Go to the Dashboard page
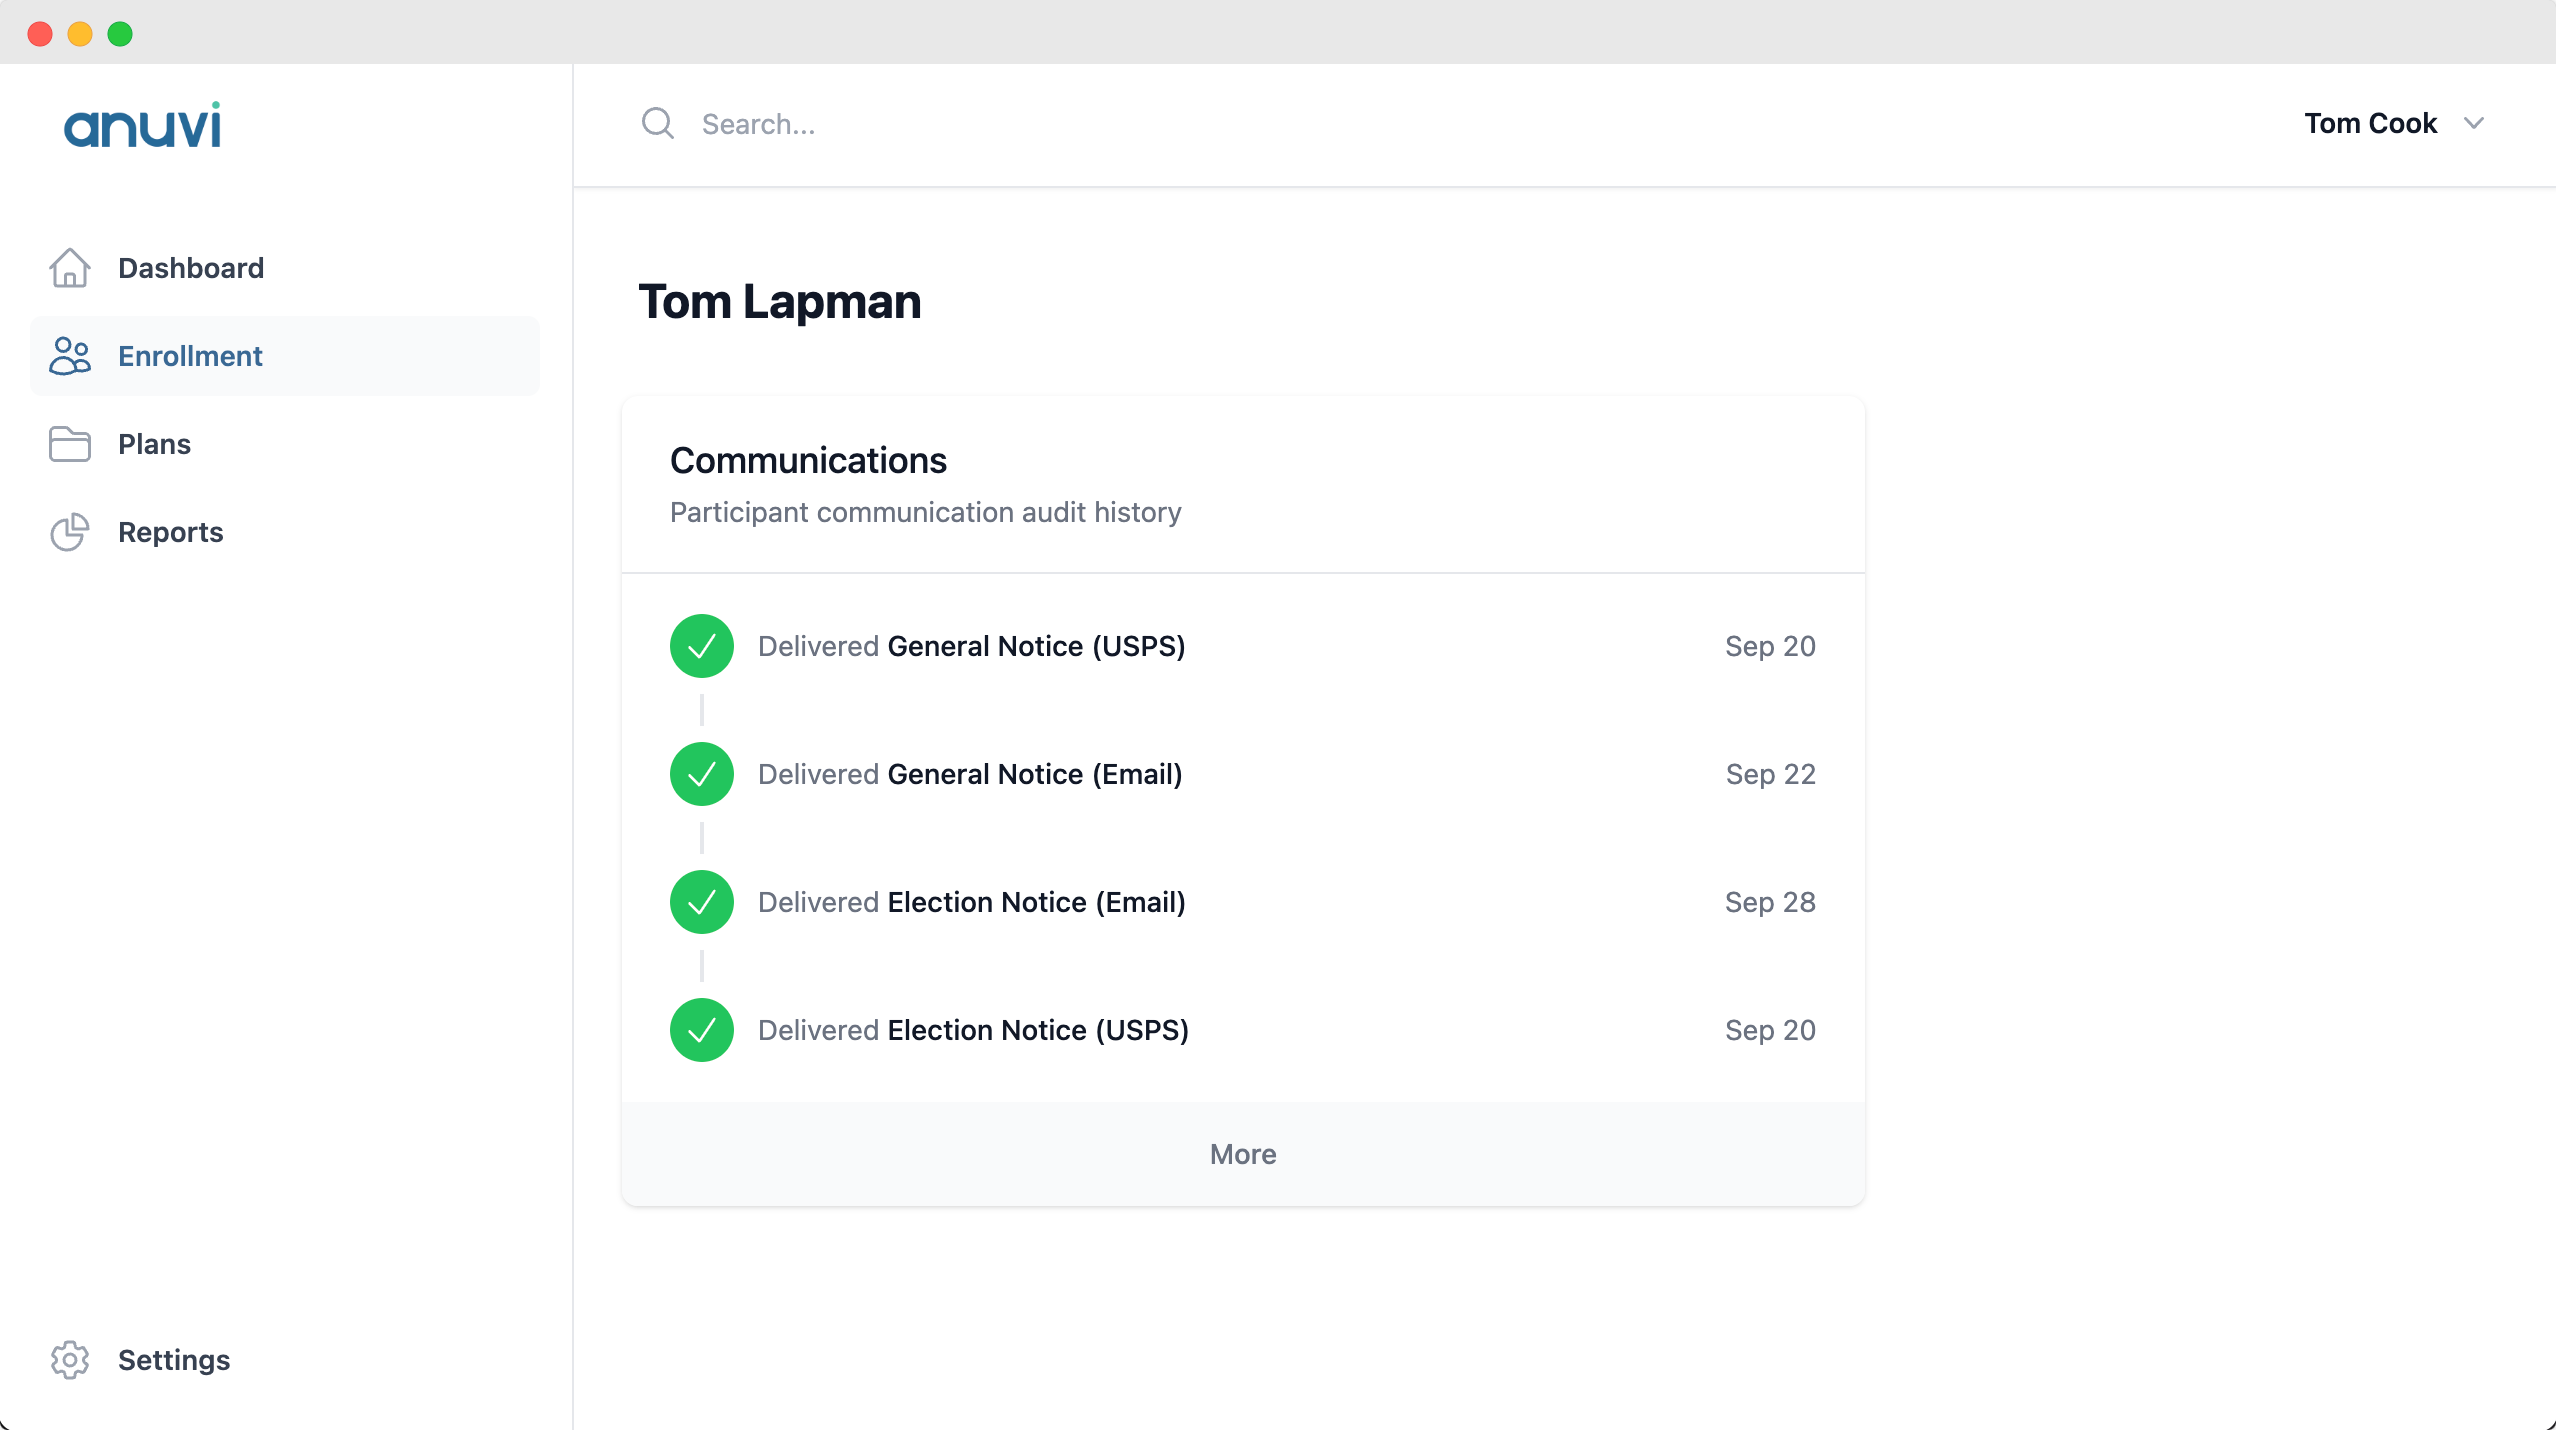Screen dimensions: 2556x1430 191,268
